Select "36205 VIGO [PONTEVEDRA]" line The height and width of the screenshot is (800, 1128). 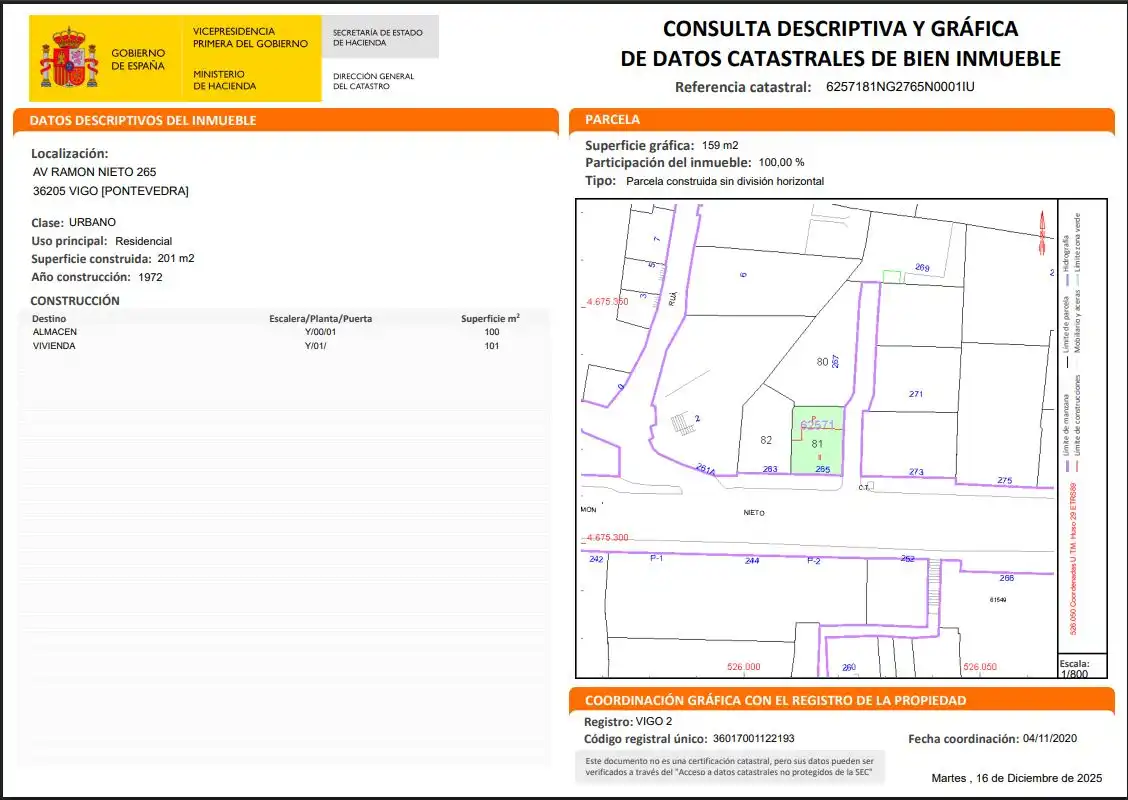[x=111, y=191]
